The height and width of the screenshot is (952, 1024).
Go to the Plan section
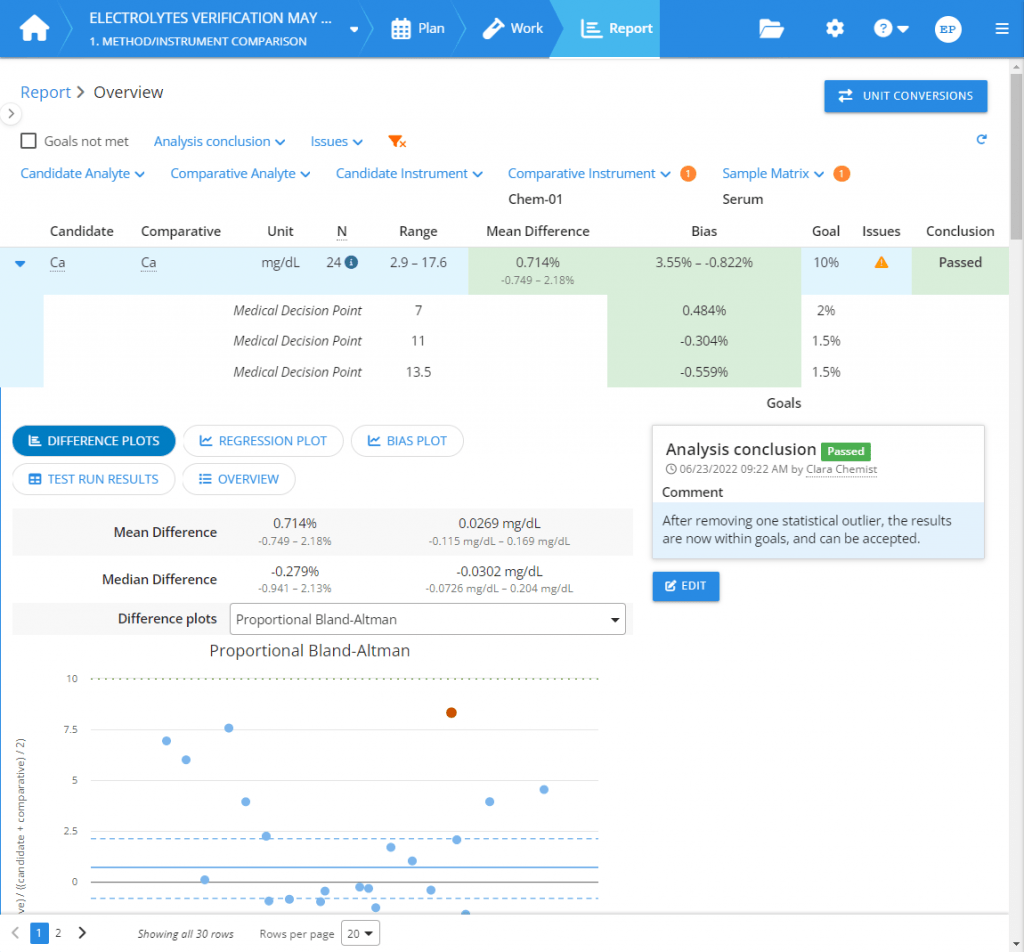tap(417, 28)
